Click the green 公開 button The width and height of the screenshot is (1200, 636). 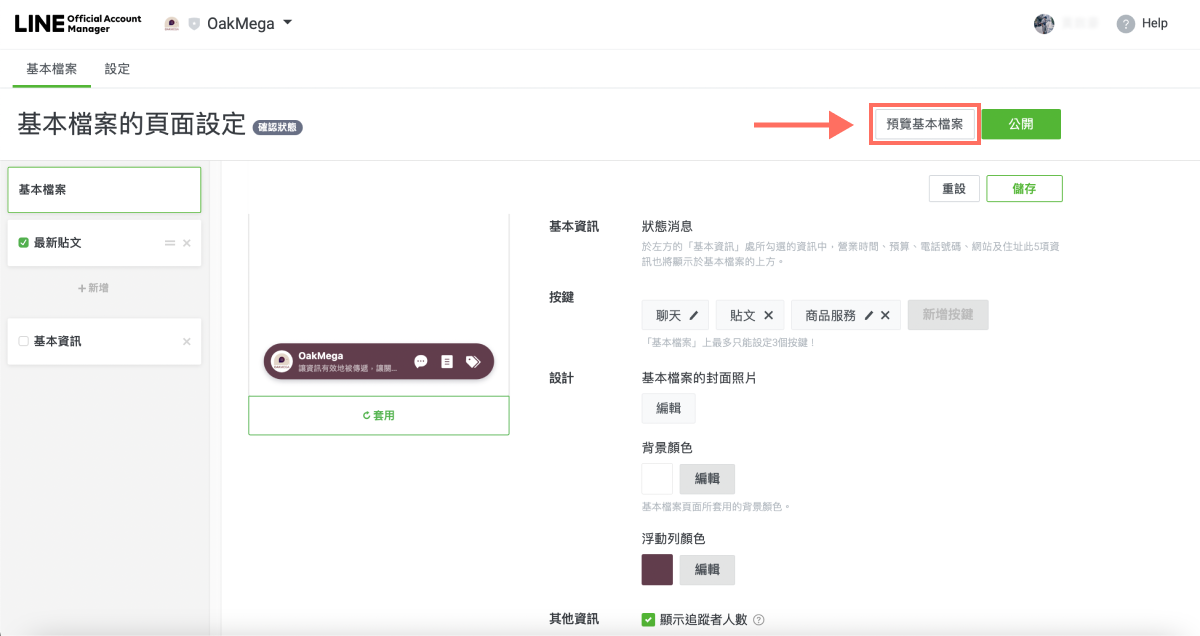[x=1021, y=124]
